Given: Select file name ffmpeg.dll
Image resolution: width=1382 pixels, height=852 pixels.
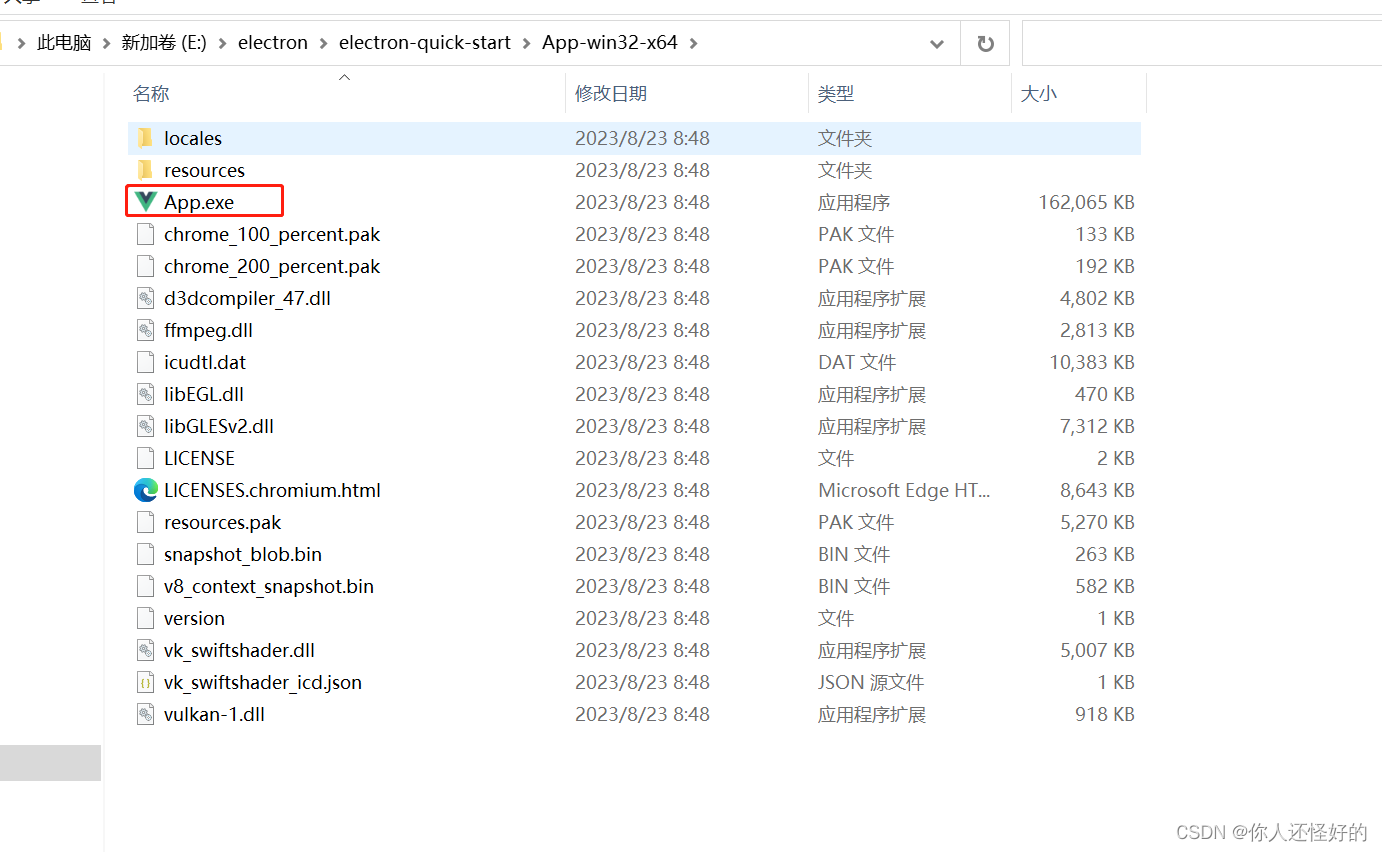Looking at the screenshot, I should [x=208, y=330].
